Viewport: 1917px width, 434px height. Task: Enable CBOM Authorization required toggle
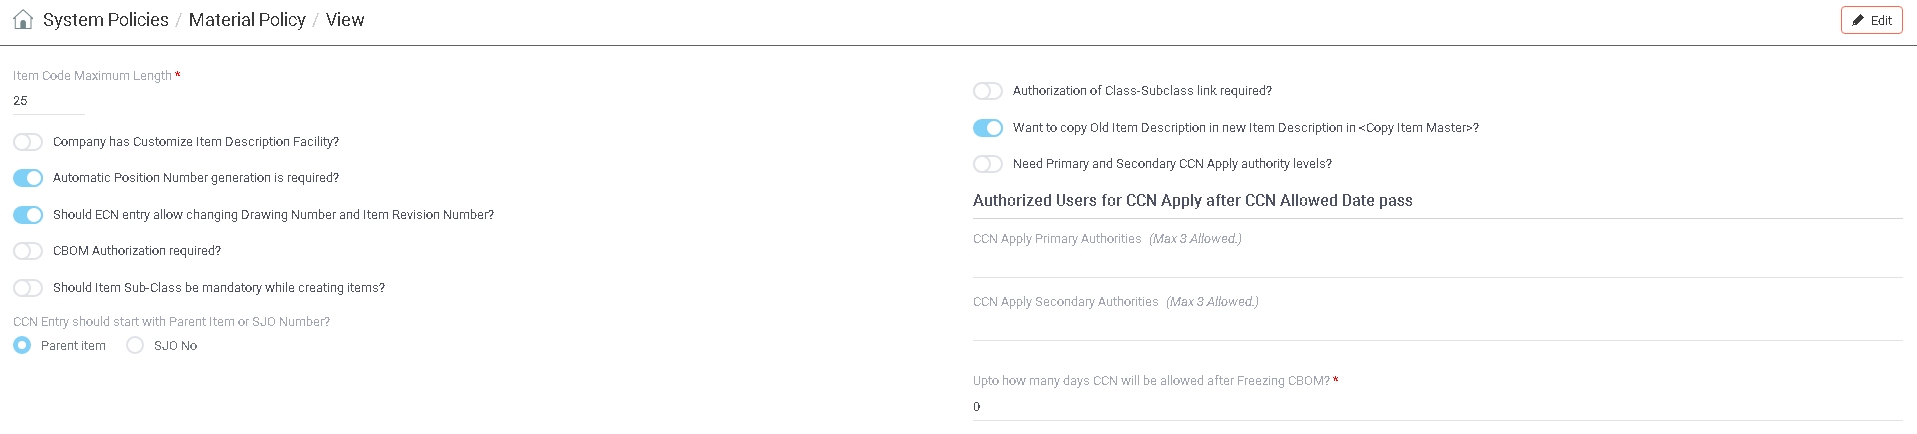coord(28,251)
